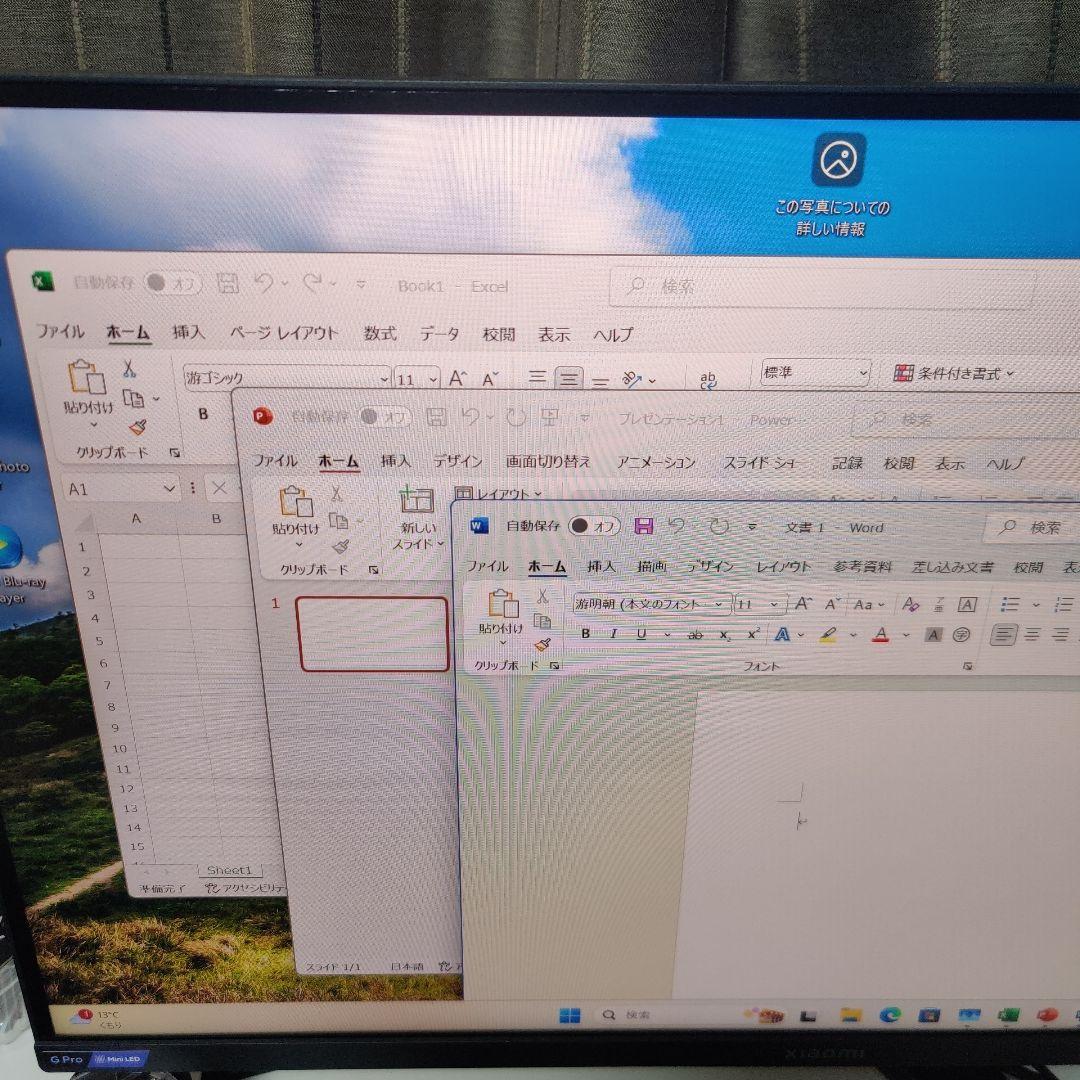Image resolution: width=1080 pixels, height=1080 pixels.
Task: Open the 標準 number format dropdown in Excel
Action: coord(862,373)
